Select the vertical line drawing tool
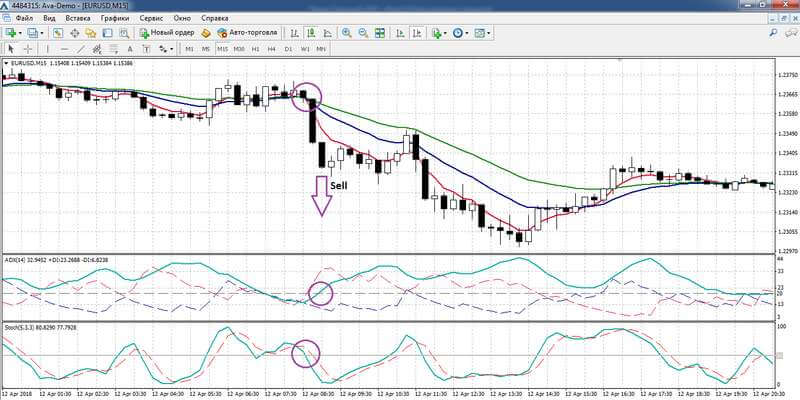The width and height of the screenshot is (800, 400). point(47,49)
